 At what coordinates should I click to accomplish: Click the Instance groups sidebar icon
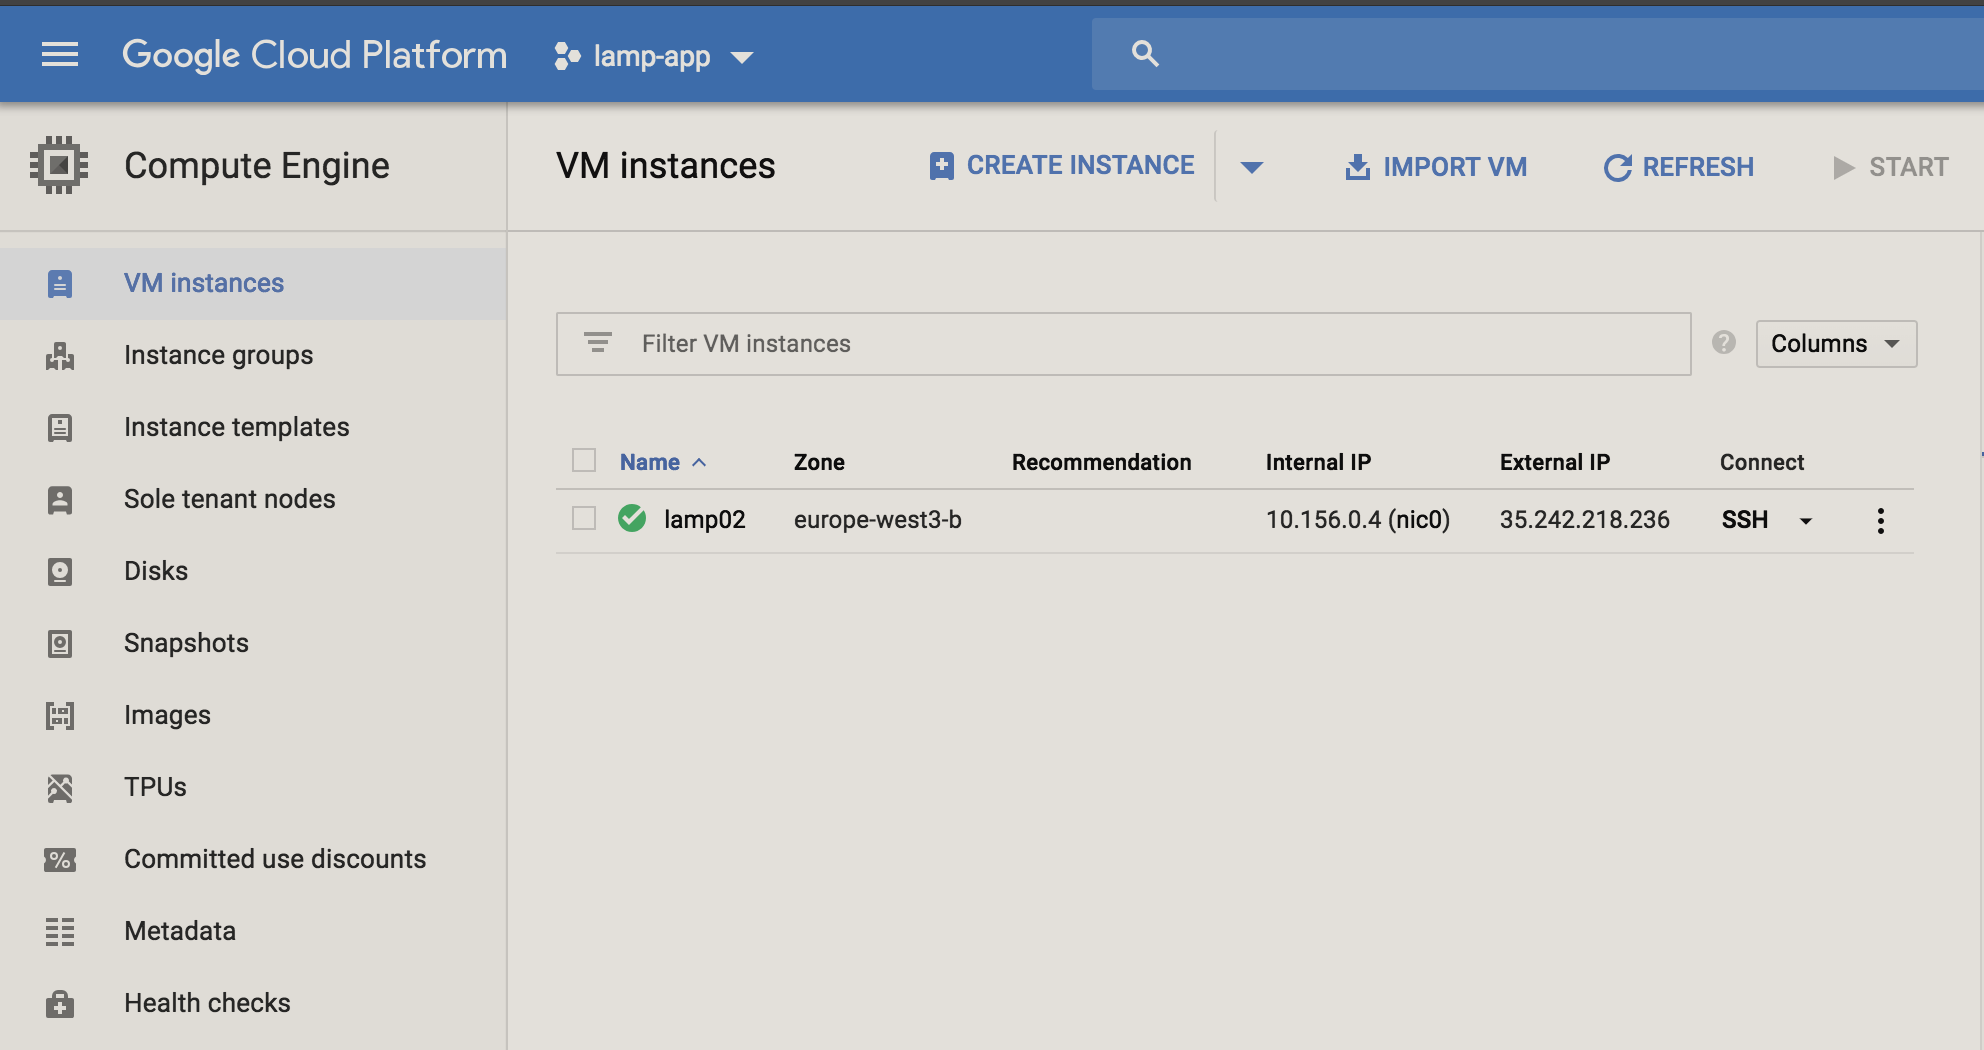coord(60,356)
